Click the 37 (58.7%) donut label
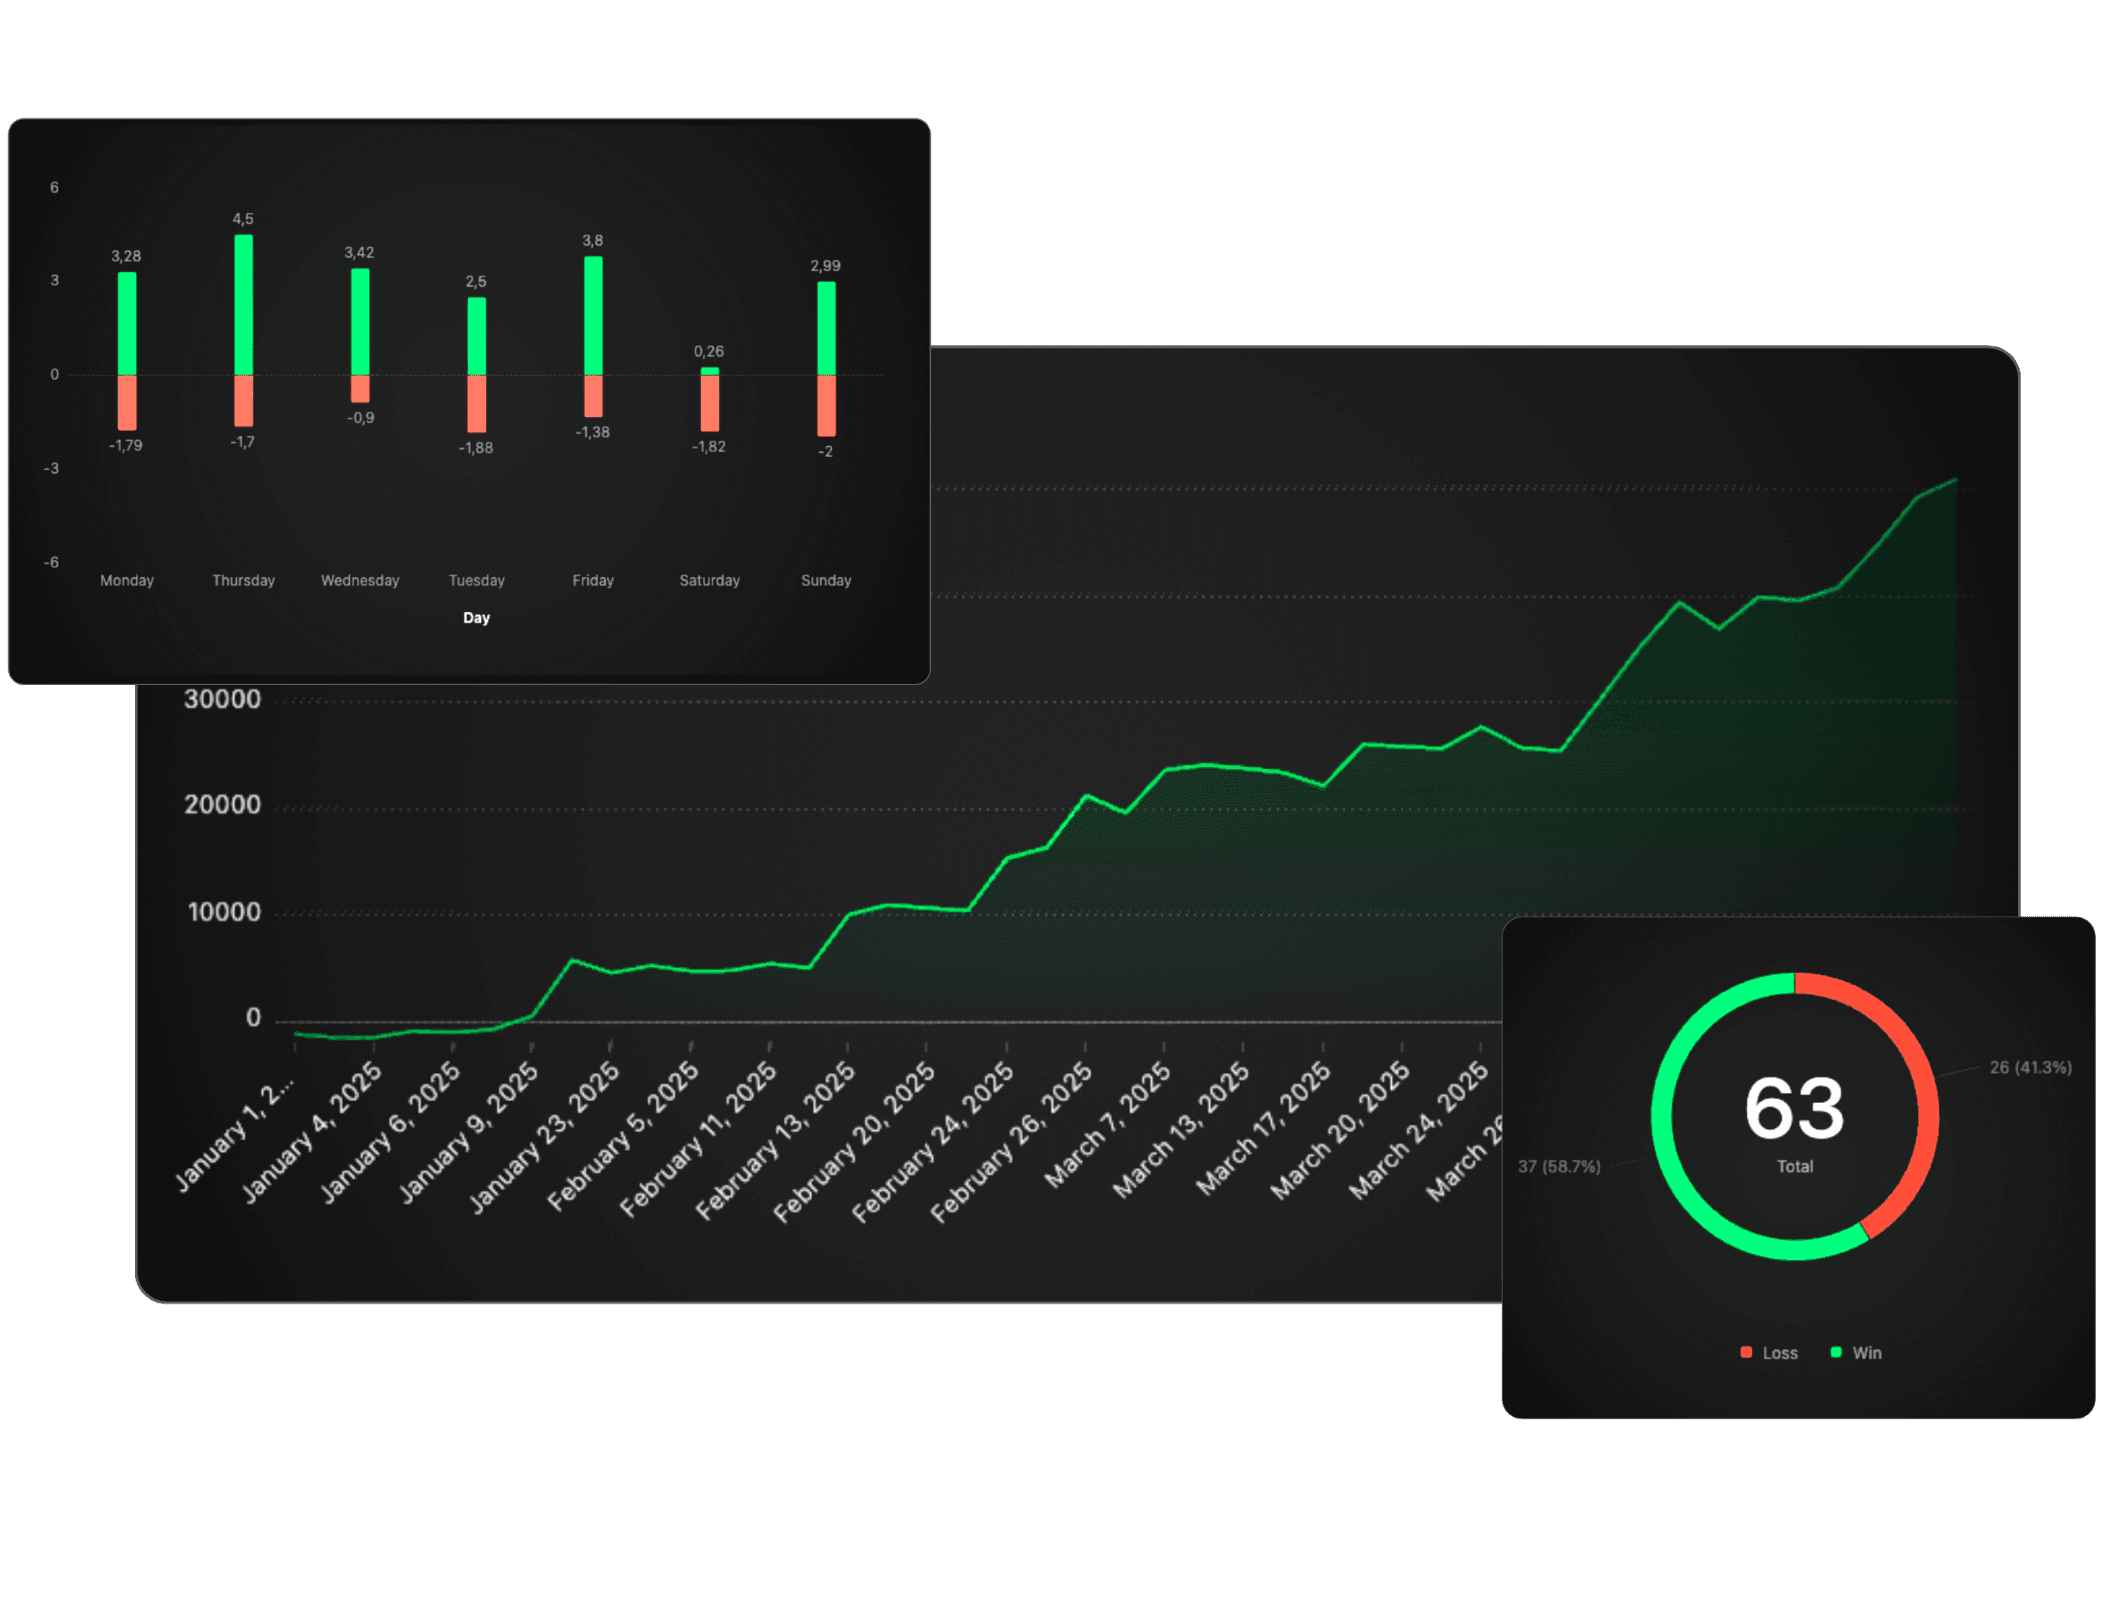 click(1559, 1166)
